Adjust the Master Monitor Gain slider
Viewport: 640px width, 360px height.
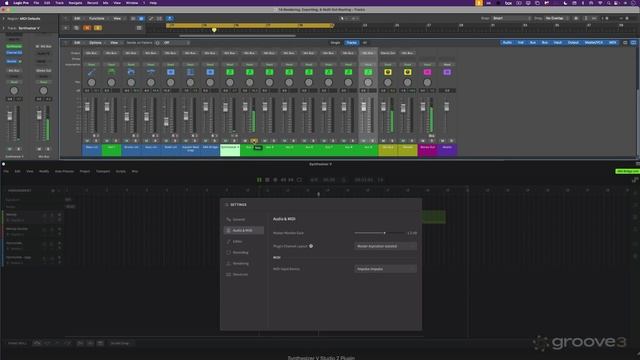click(x=380, y=233)
